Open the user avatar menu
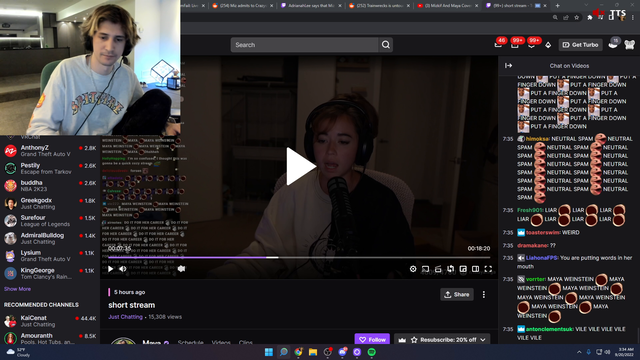The height and width of the screenshot is (360, 640). pos(629,44)
